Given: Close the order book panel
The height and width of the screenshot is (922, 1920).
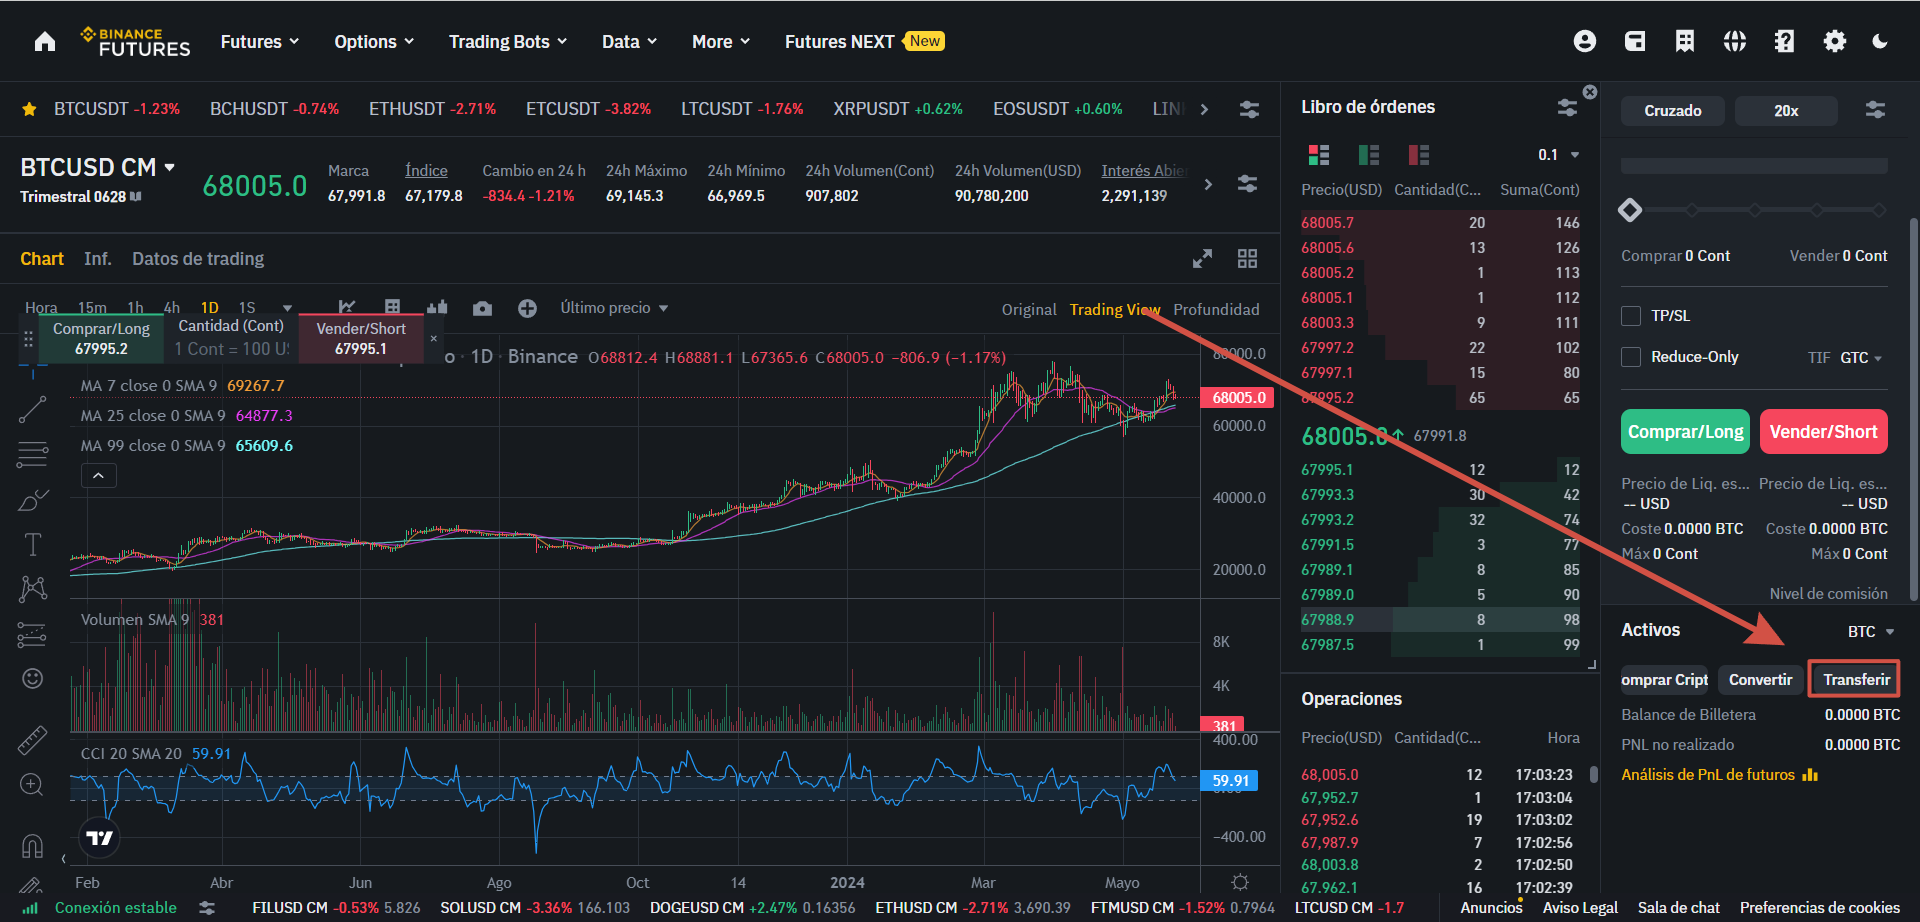Looking at the screenshot, I should pyautogui.click(x=1590, y=92).
